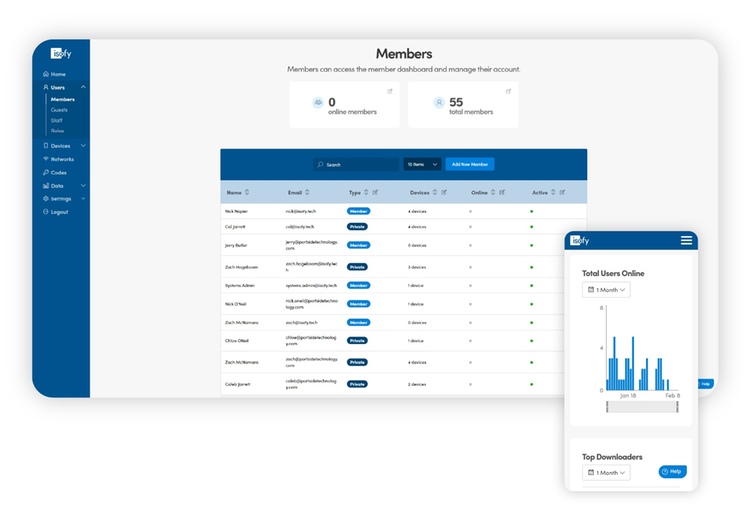Viewport: 750px width, 531px height.
Task: Click calendar icon in Total Users Online dropdown
Action: click(x=591, y=289)
